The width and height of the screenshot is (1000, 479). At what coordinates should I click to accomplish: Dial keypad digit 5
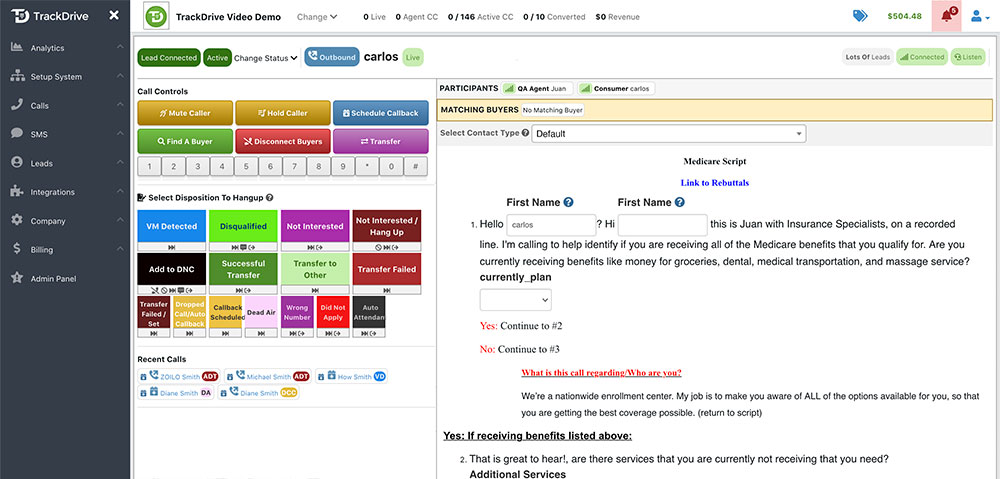coord(246,166)
